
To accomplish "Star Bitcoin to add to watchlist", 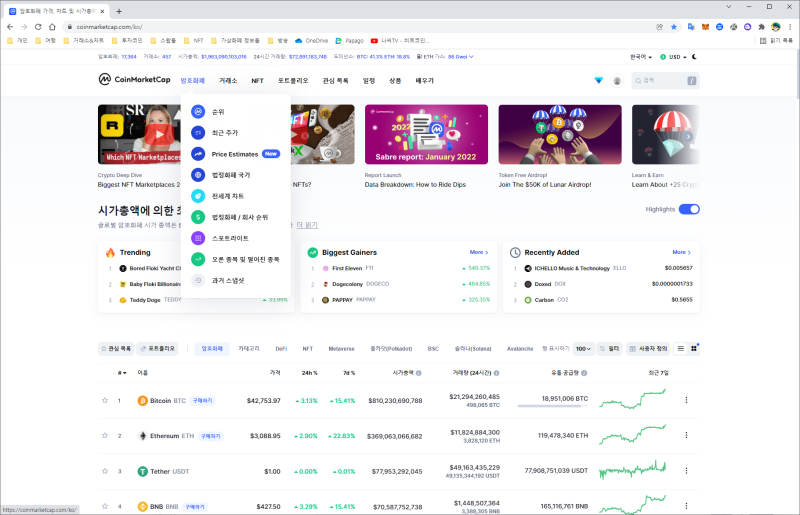I will [x=105, y=401].
